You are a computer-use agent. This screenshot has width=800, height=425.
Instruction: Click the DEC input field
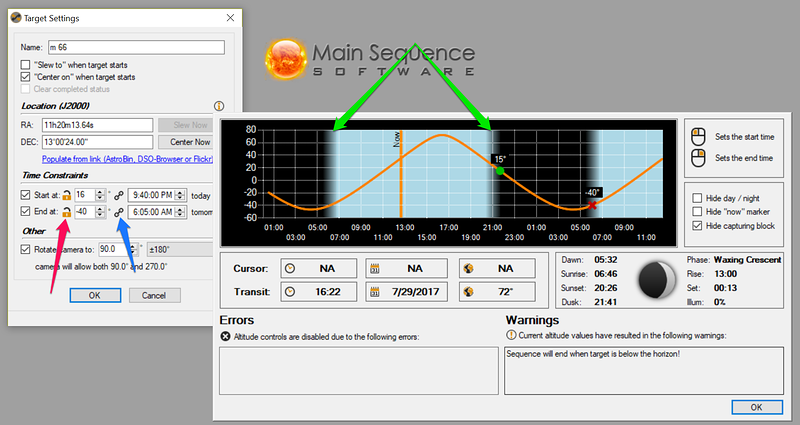point(97,142)
